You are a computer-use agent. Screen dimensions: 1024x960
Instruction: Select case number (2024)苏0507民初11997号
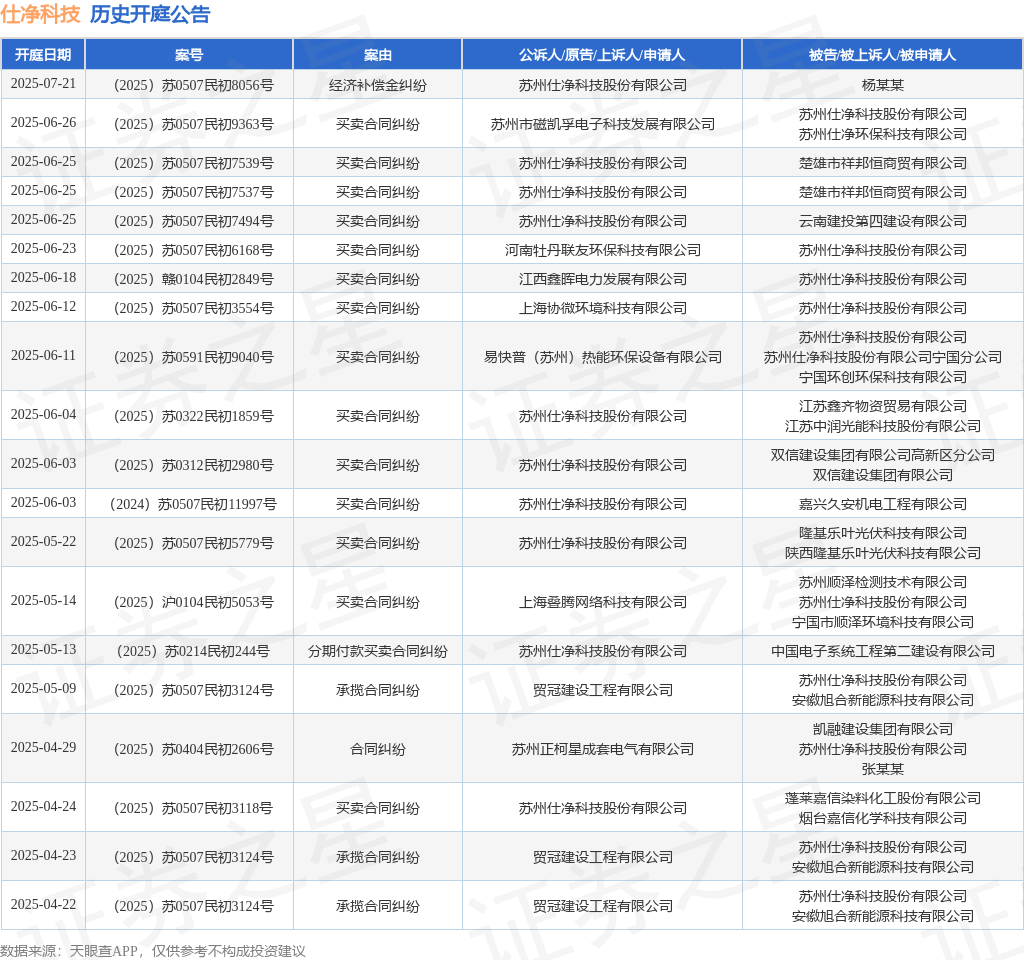(x=189, y=504)
